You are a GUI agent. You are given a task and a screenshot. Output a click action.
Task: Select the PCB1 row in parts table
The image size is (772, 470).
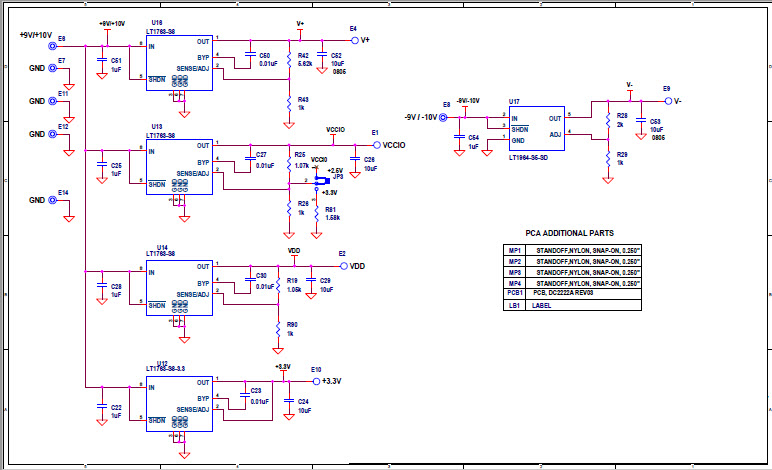573,292
